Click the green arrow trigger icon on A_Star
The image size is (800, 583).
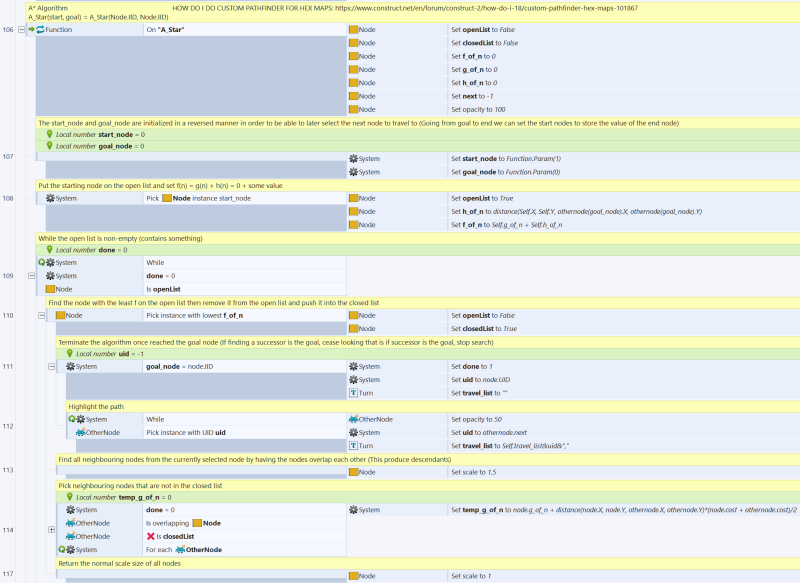[x=29, y=30]
